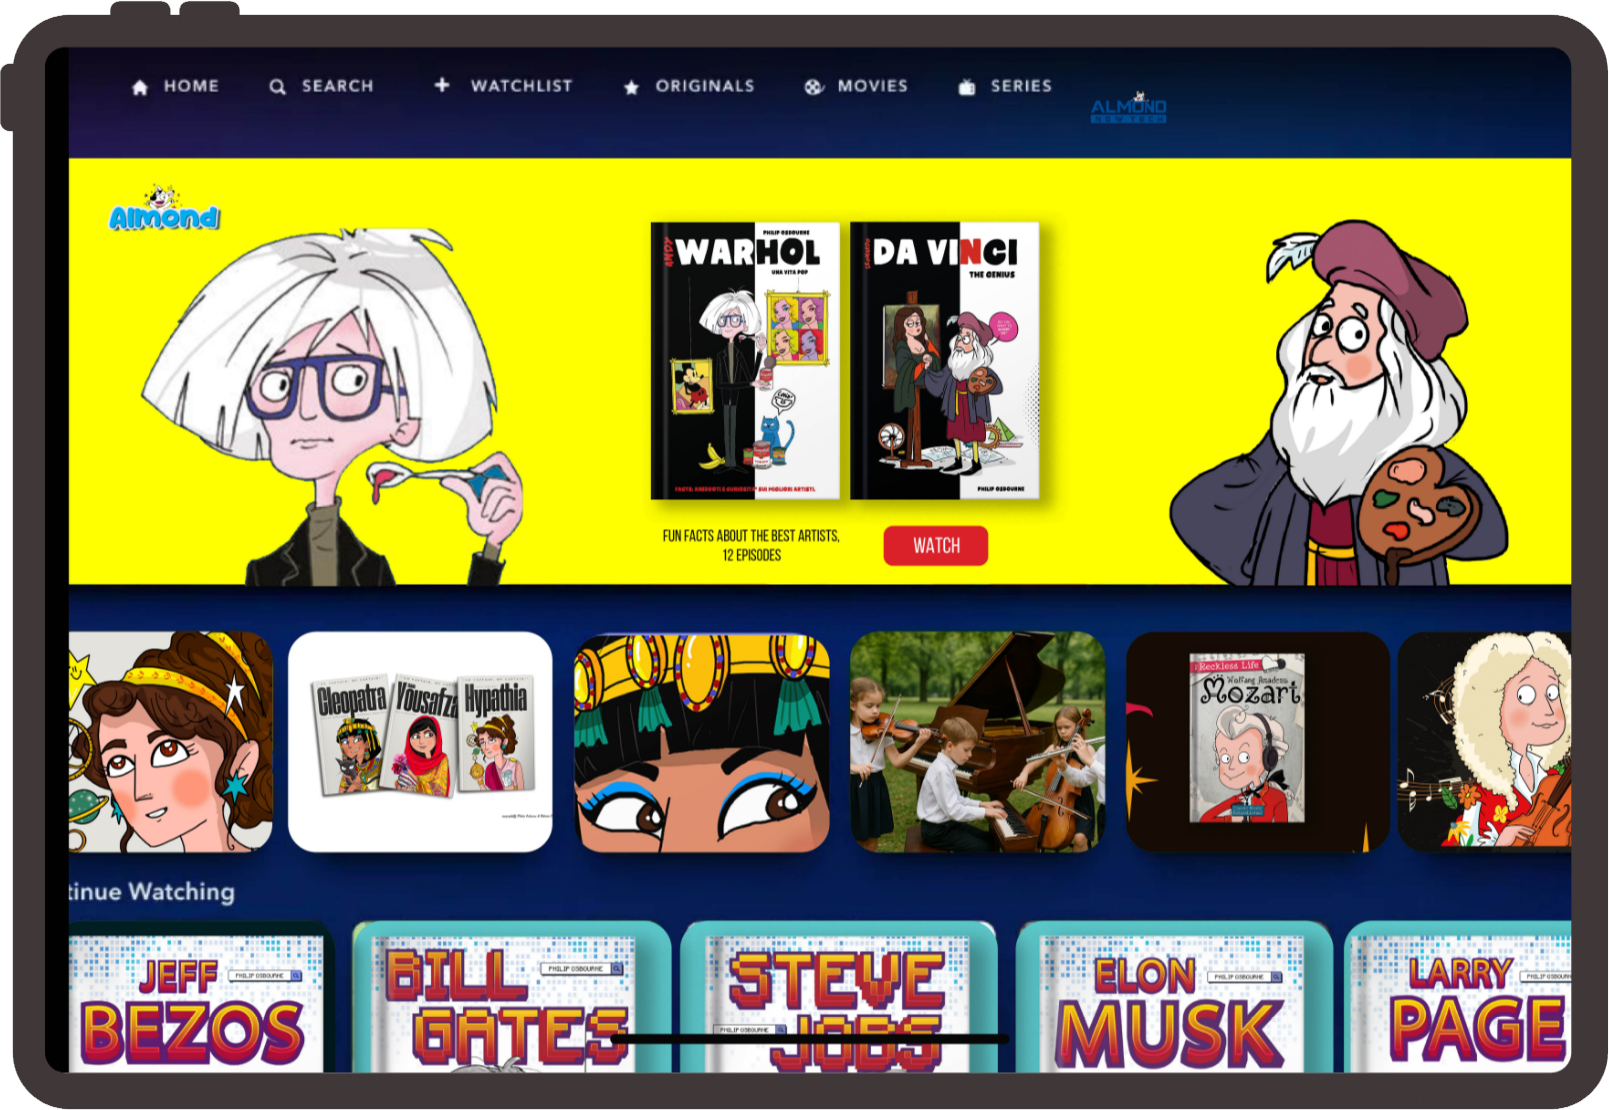Open the Da Vinci book cover

(944, 361)
